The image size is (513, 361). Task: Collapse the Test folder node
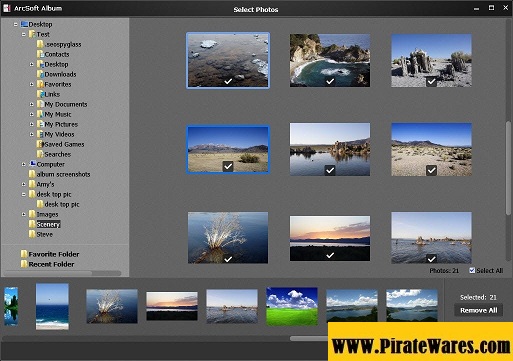(x=24, y=34)
